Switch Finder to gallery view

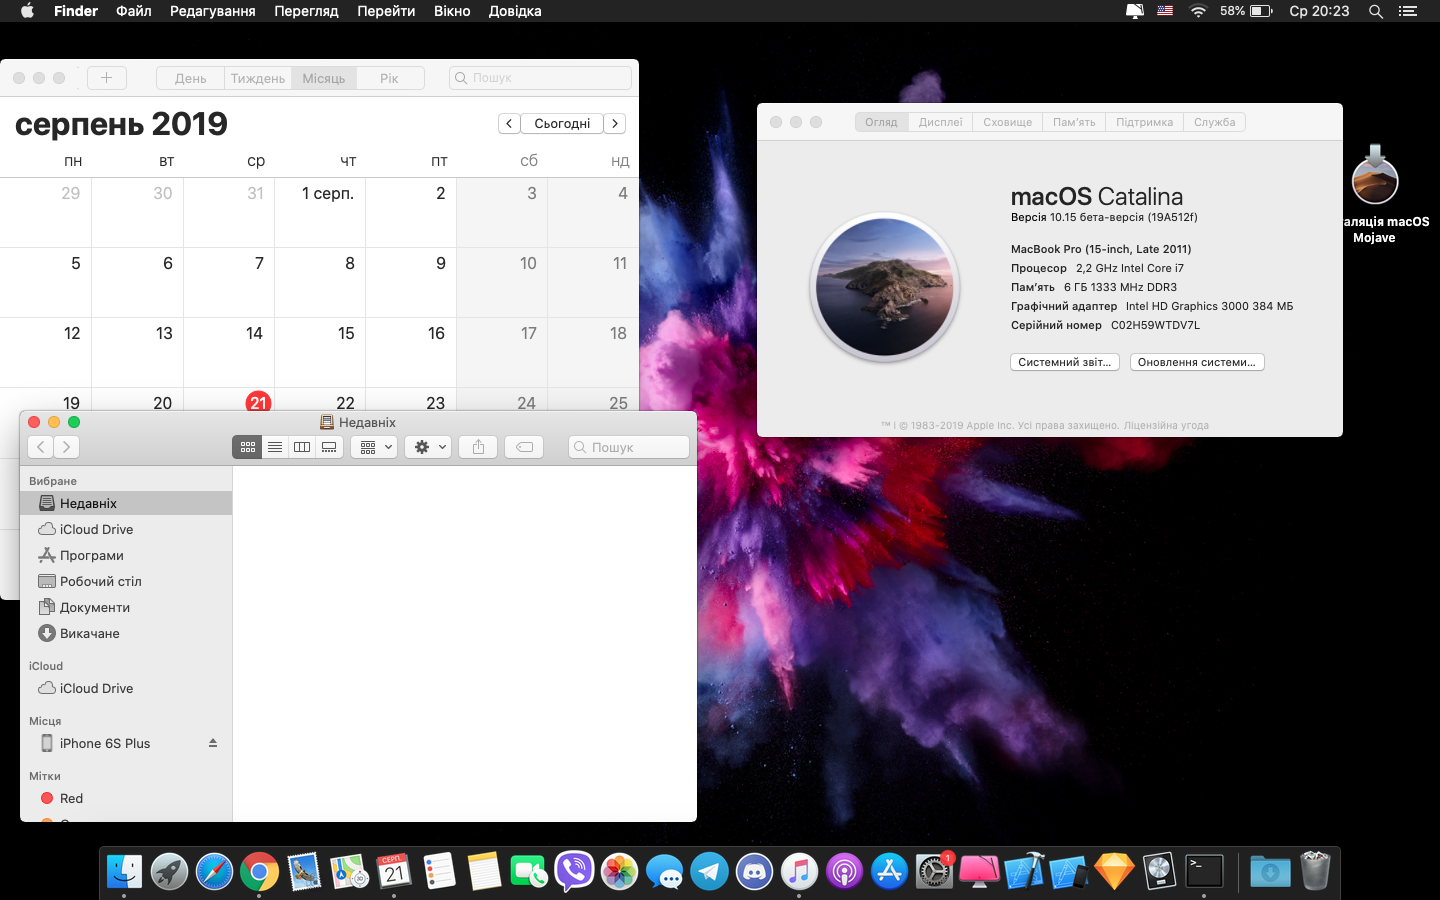point(329,447)
